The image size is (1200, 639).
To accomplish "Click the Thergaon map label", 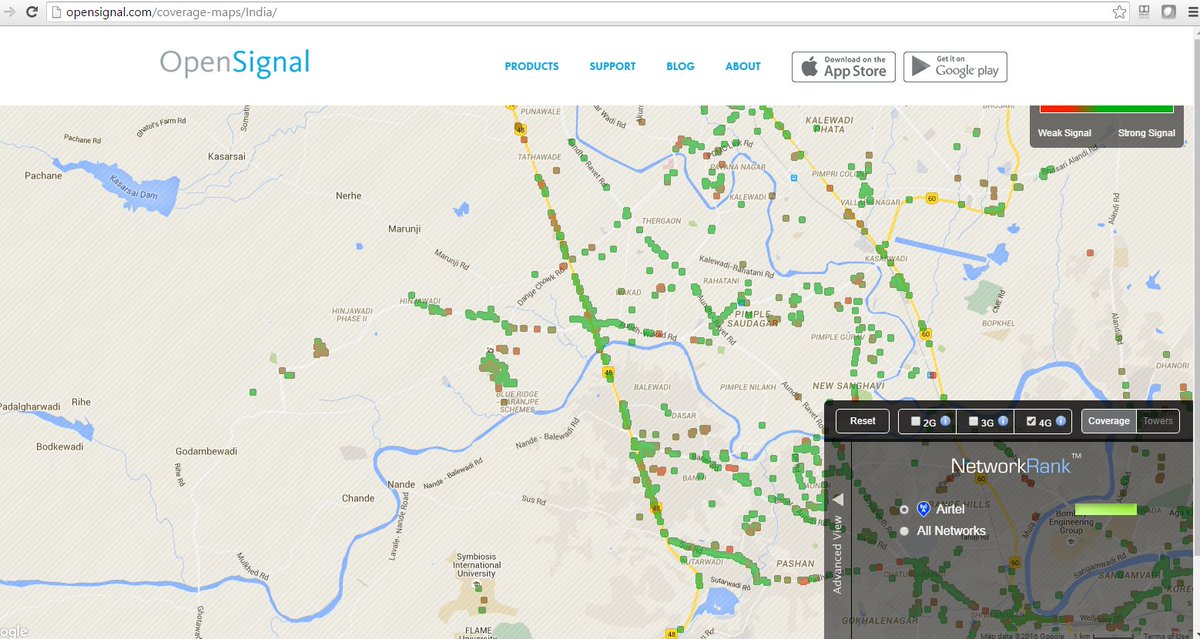I will pyautogui.click(x=661, y=221).
